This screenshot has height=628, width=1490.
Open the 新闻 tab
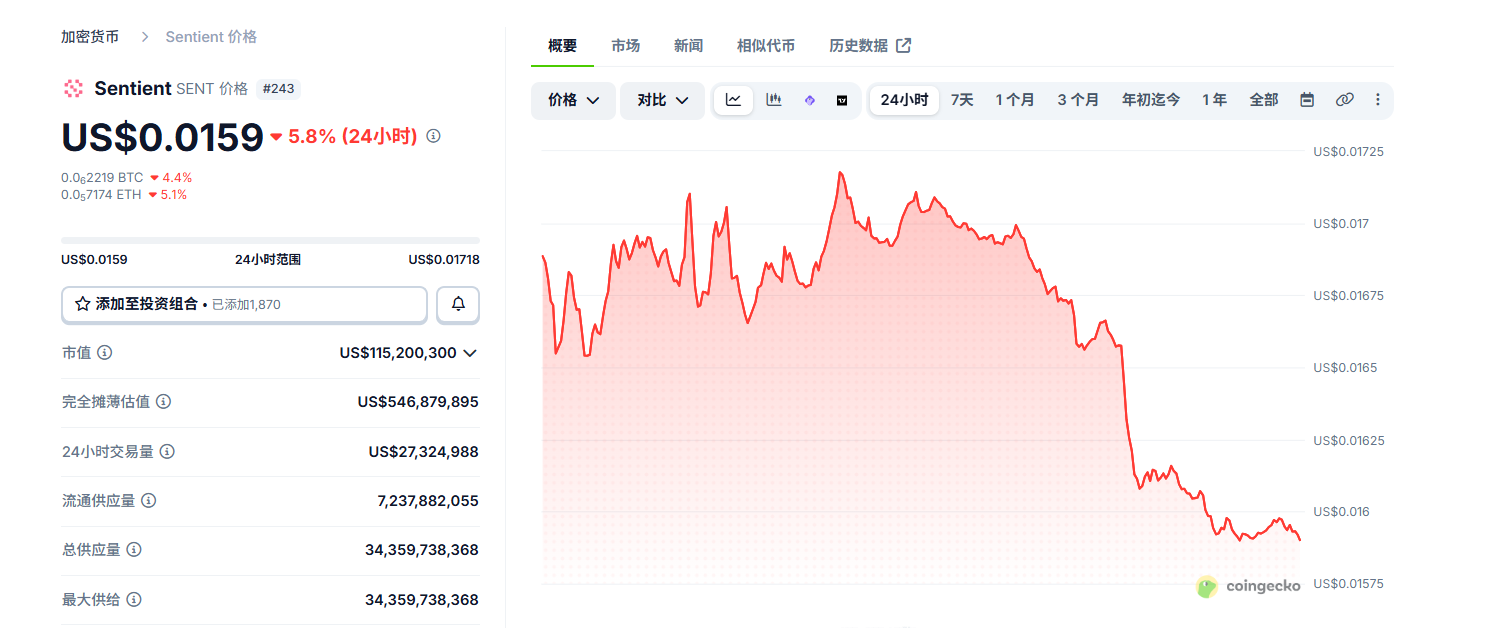pyautogui.click(x=688, y=45)
